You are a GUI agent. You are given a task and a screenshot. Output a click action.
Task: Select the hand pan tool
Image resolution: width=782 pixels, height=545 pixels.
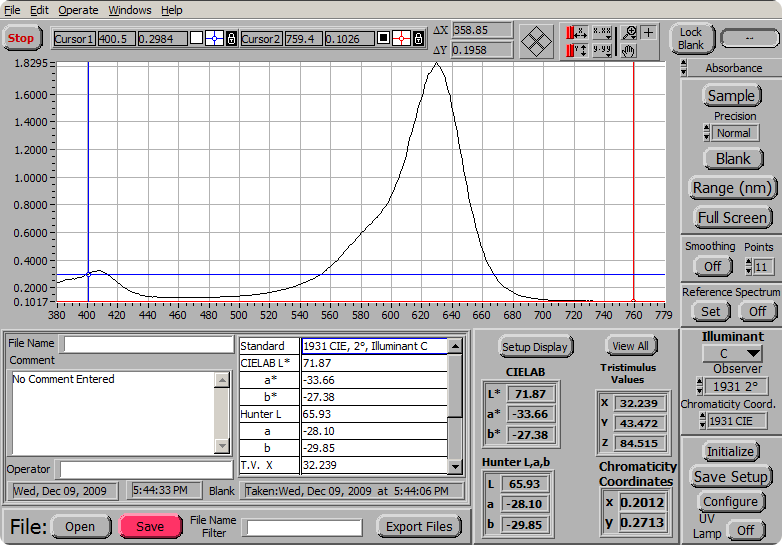coord(629,50)
